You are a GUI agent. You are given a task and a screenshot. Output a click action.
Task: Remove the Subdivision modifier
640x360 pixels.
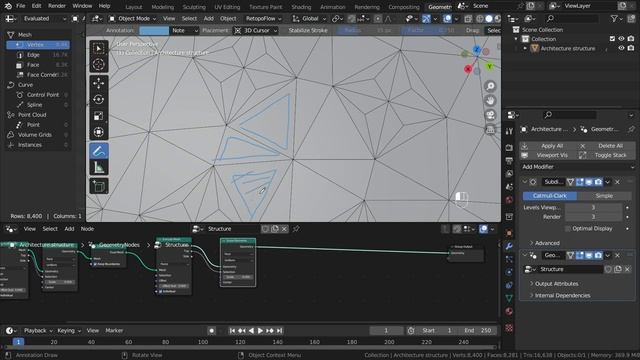click(x=617, y=182)
